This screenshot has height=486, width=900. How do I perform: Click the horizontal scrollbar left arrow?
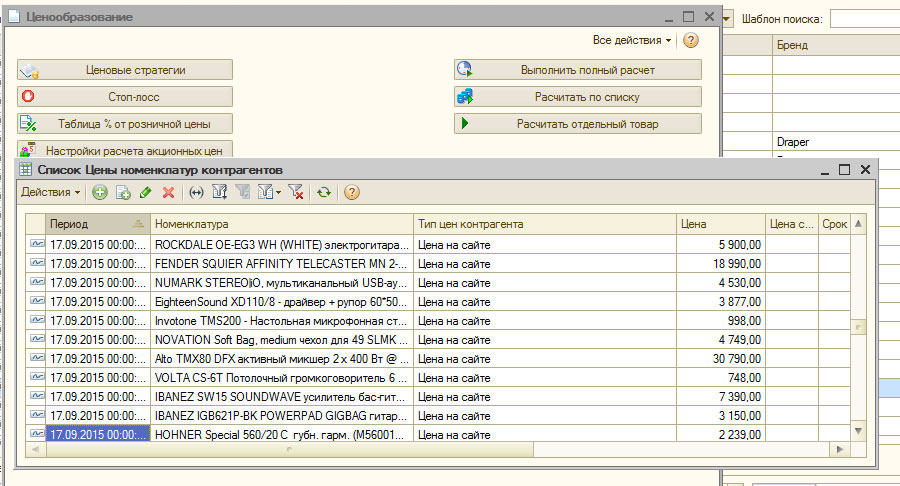[36, 449]
